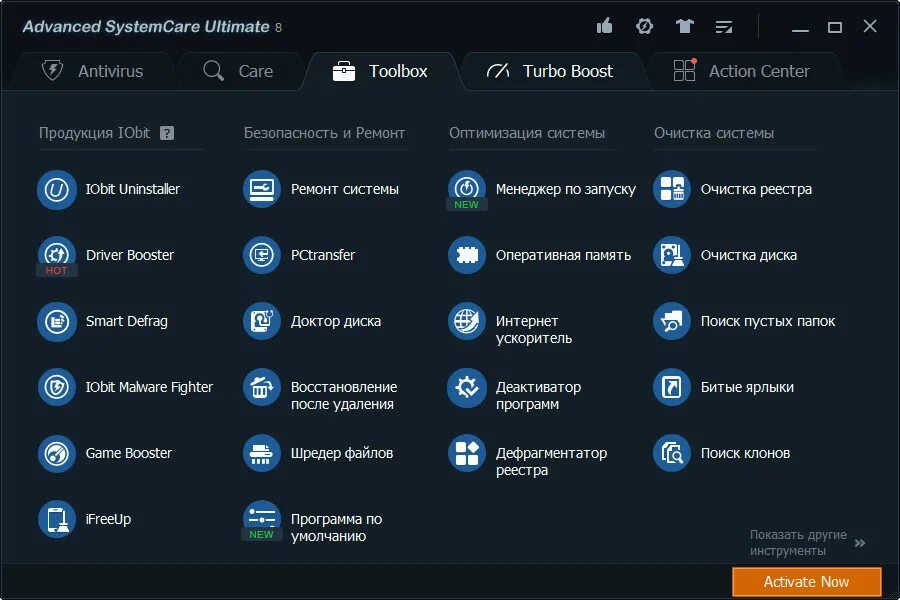
Task: Open the Очистка реестра icon
Action: coord(672,189)
